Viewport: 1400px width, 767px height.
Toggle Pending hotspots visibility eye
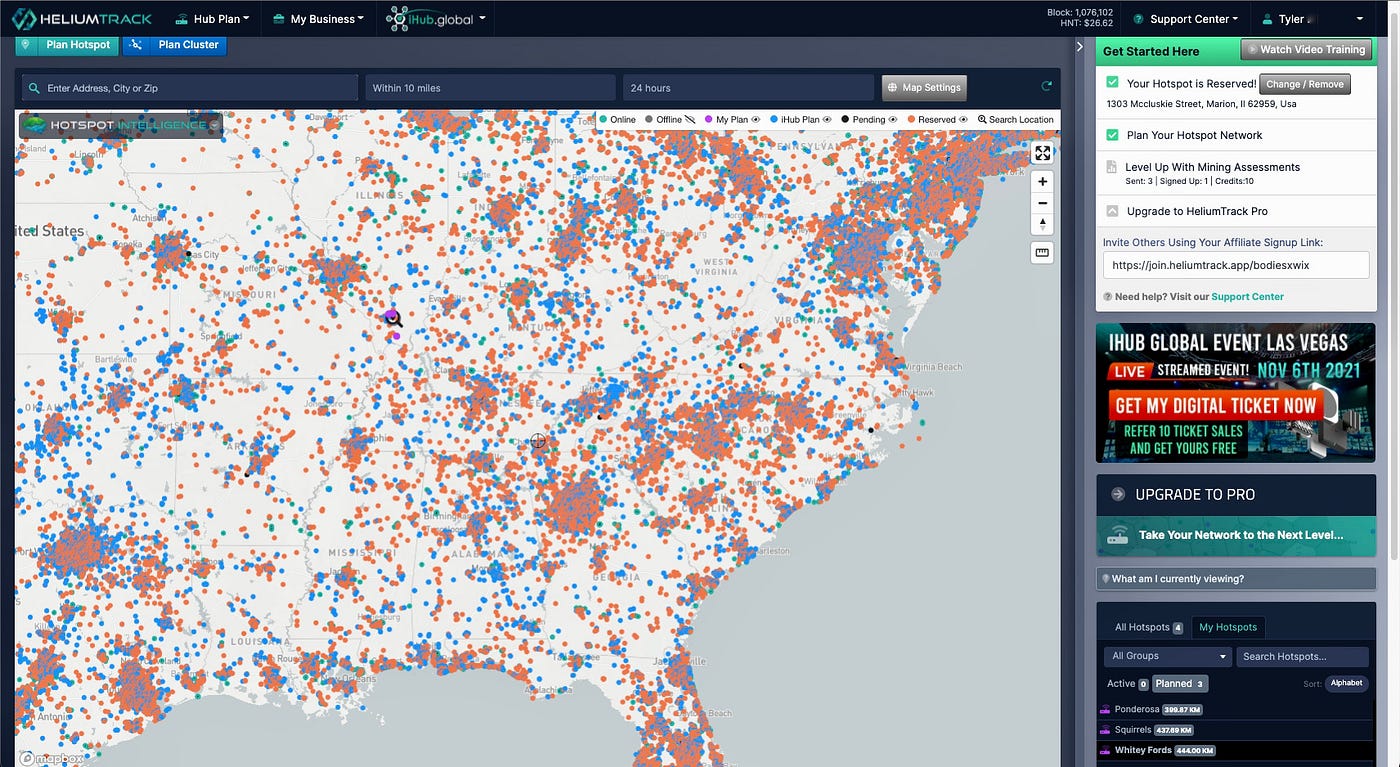coord(892,120)
